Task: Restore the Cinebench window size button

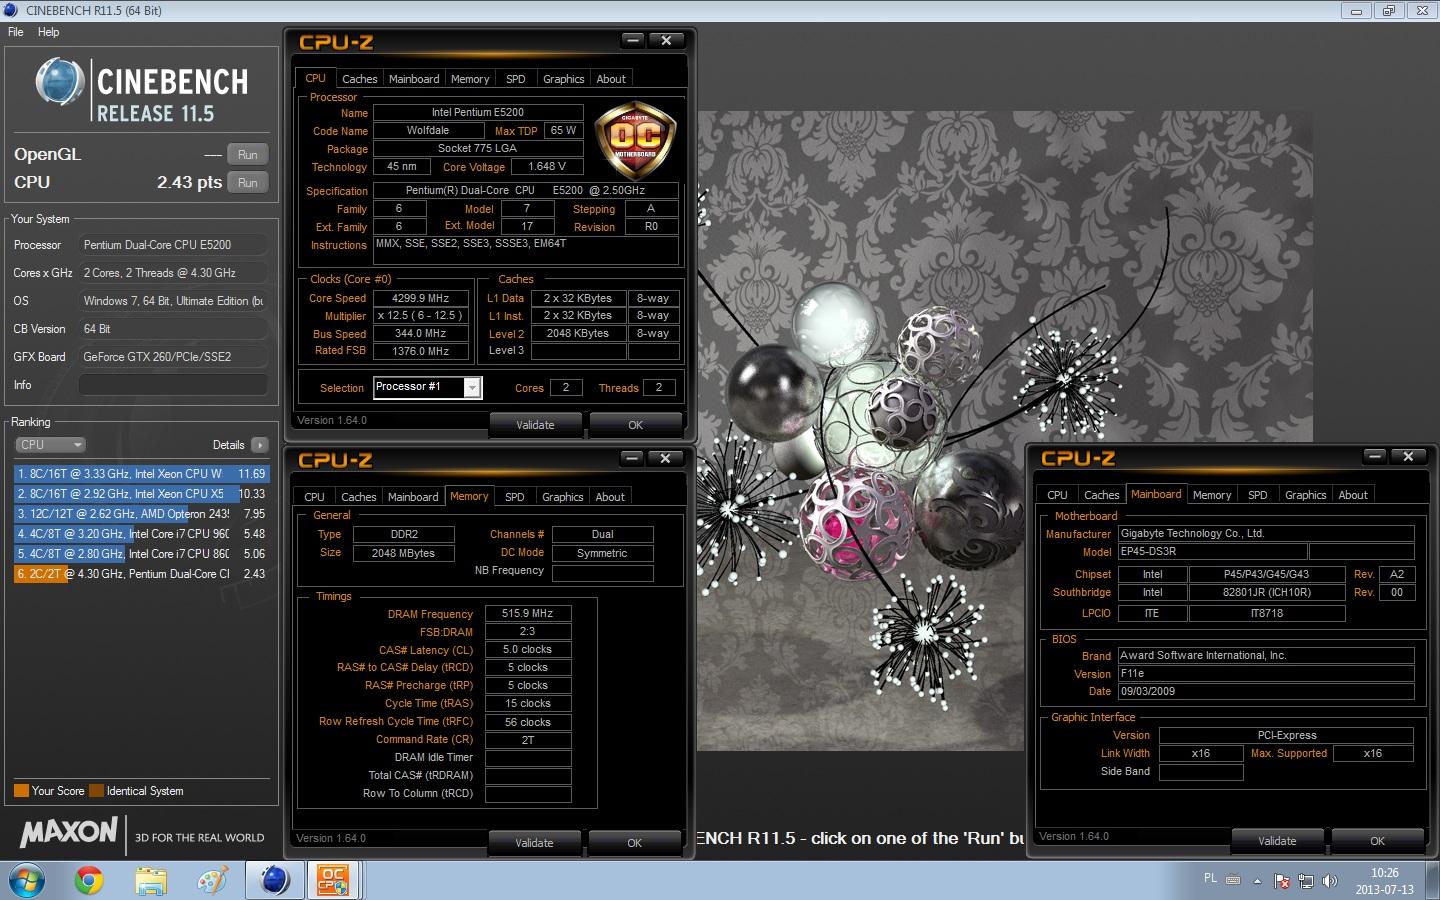Action: click(x=1389, y=11)
